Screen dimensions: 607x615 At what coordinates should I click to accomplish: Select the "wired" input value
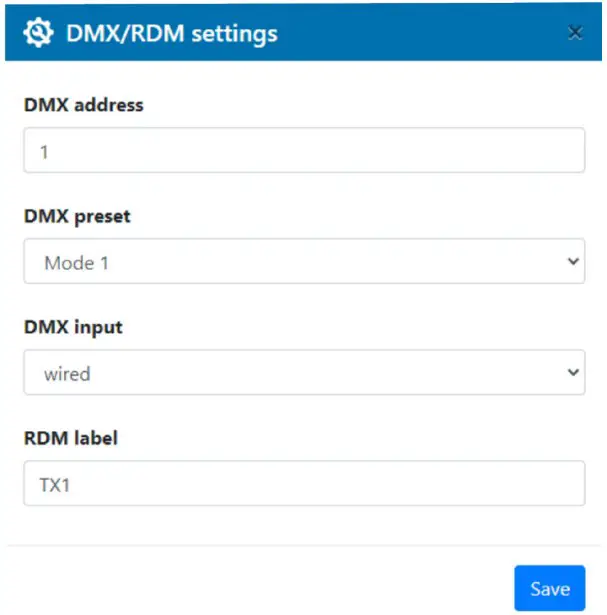coord(67,374)
